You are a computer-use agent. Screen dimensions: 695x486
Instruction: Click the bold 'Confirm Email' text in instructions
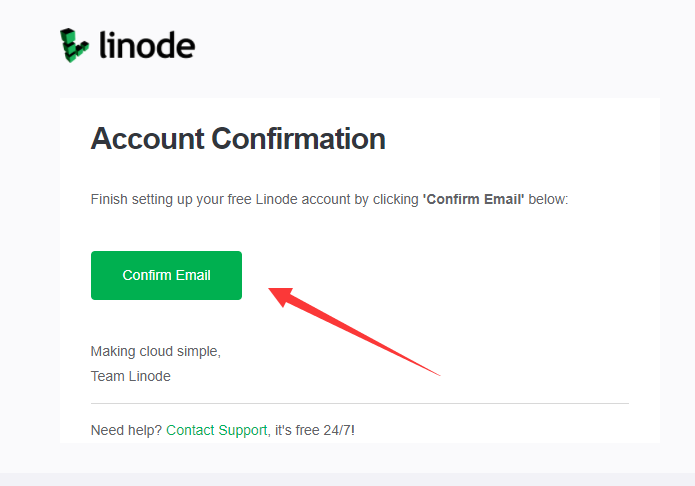pyautogui.click(x=473, y=200)
